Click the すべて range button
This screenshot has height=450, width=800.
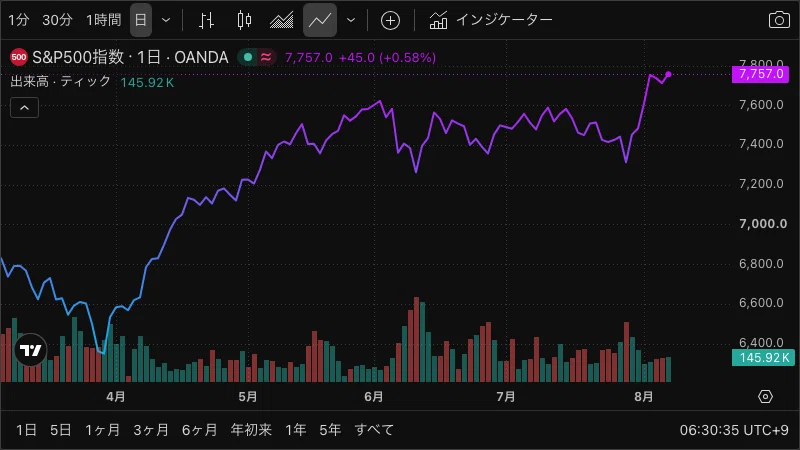374,430
